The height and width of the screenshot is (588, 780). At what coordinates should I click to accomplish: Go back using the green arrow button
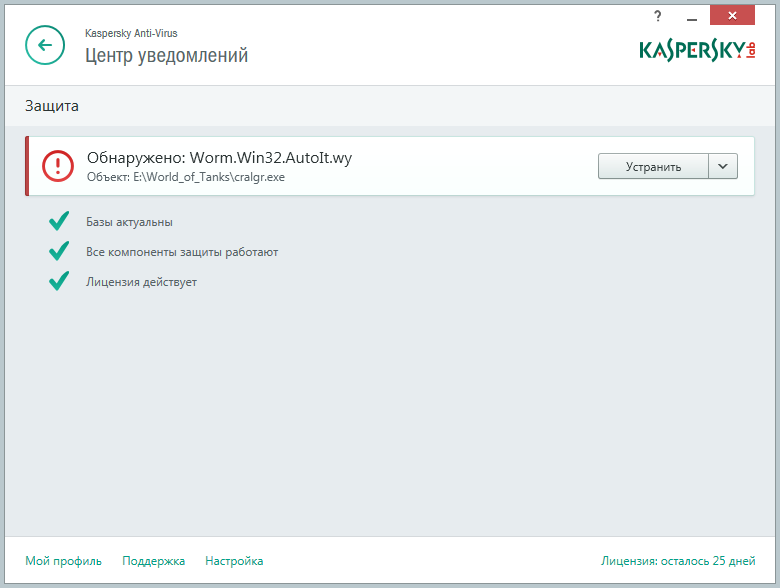45,45
